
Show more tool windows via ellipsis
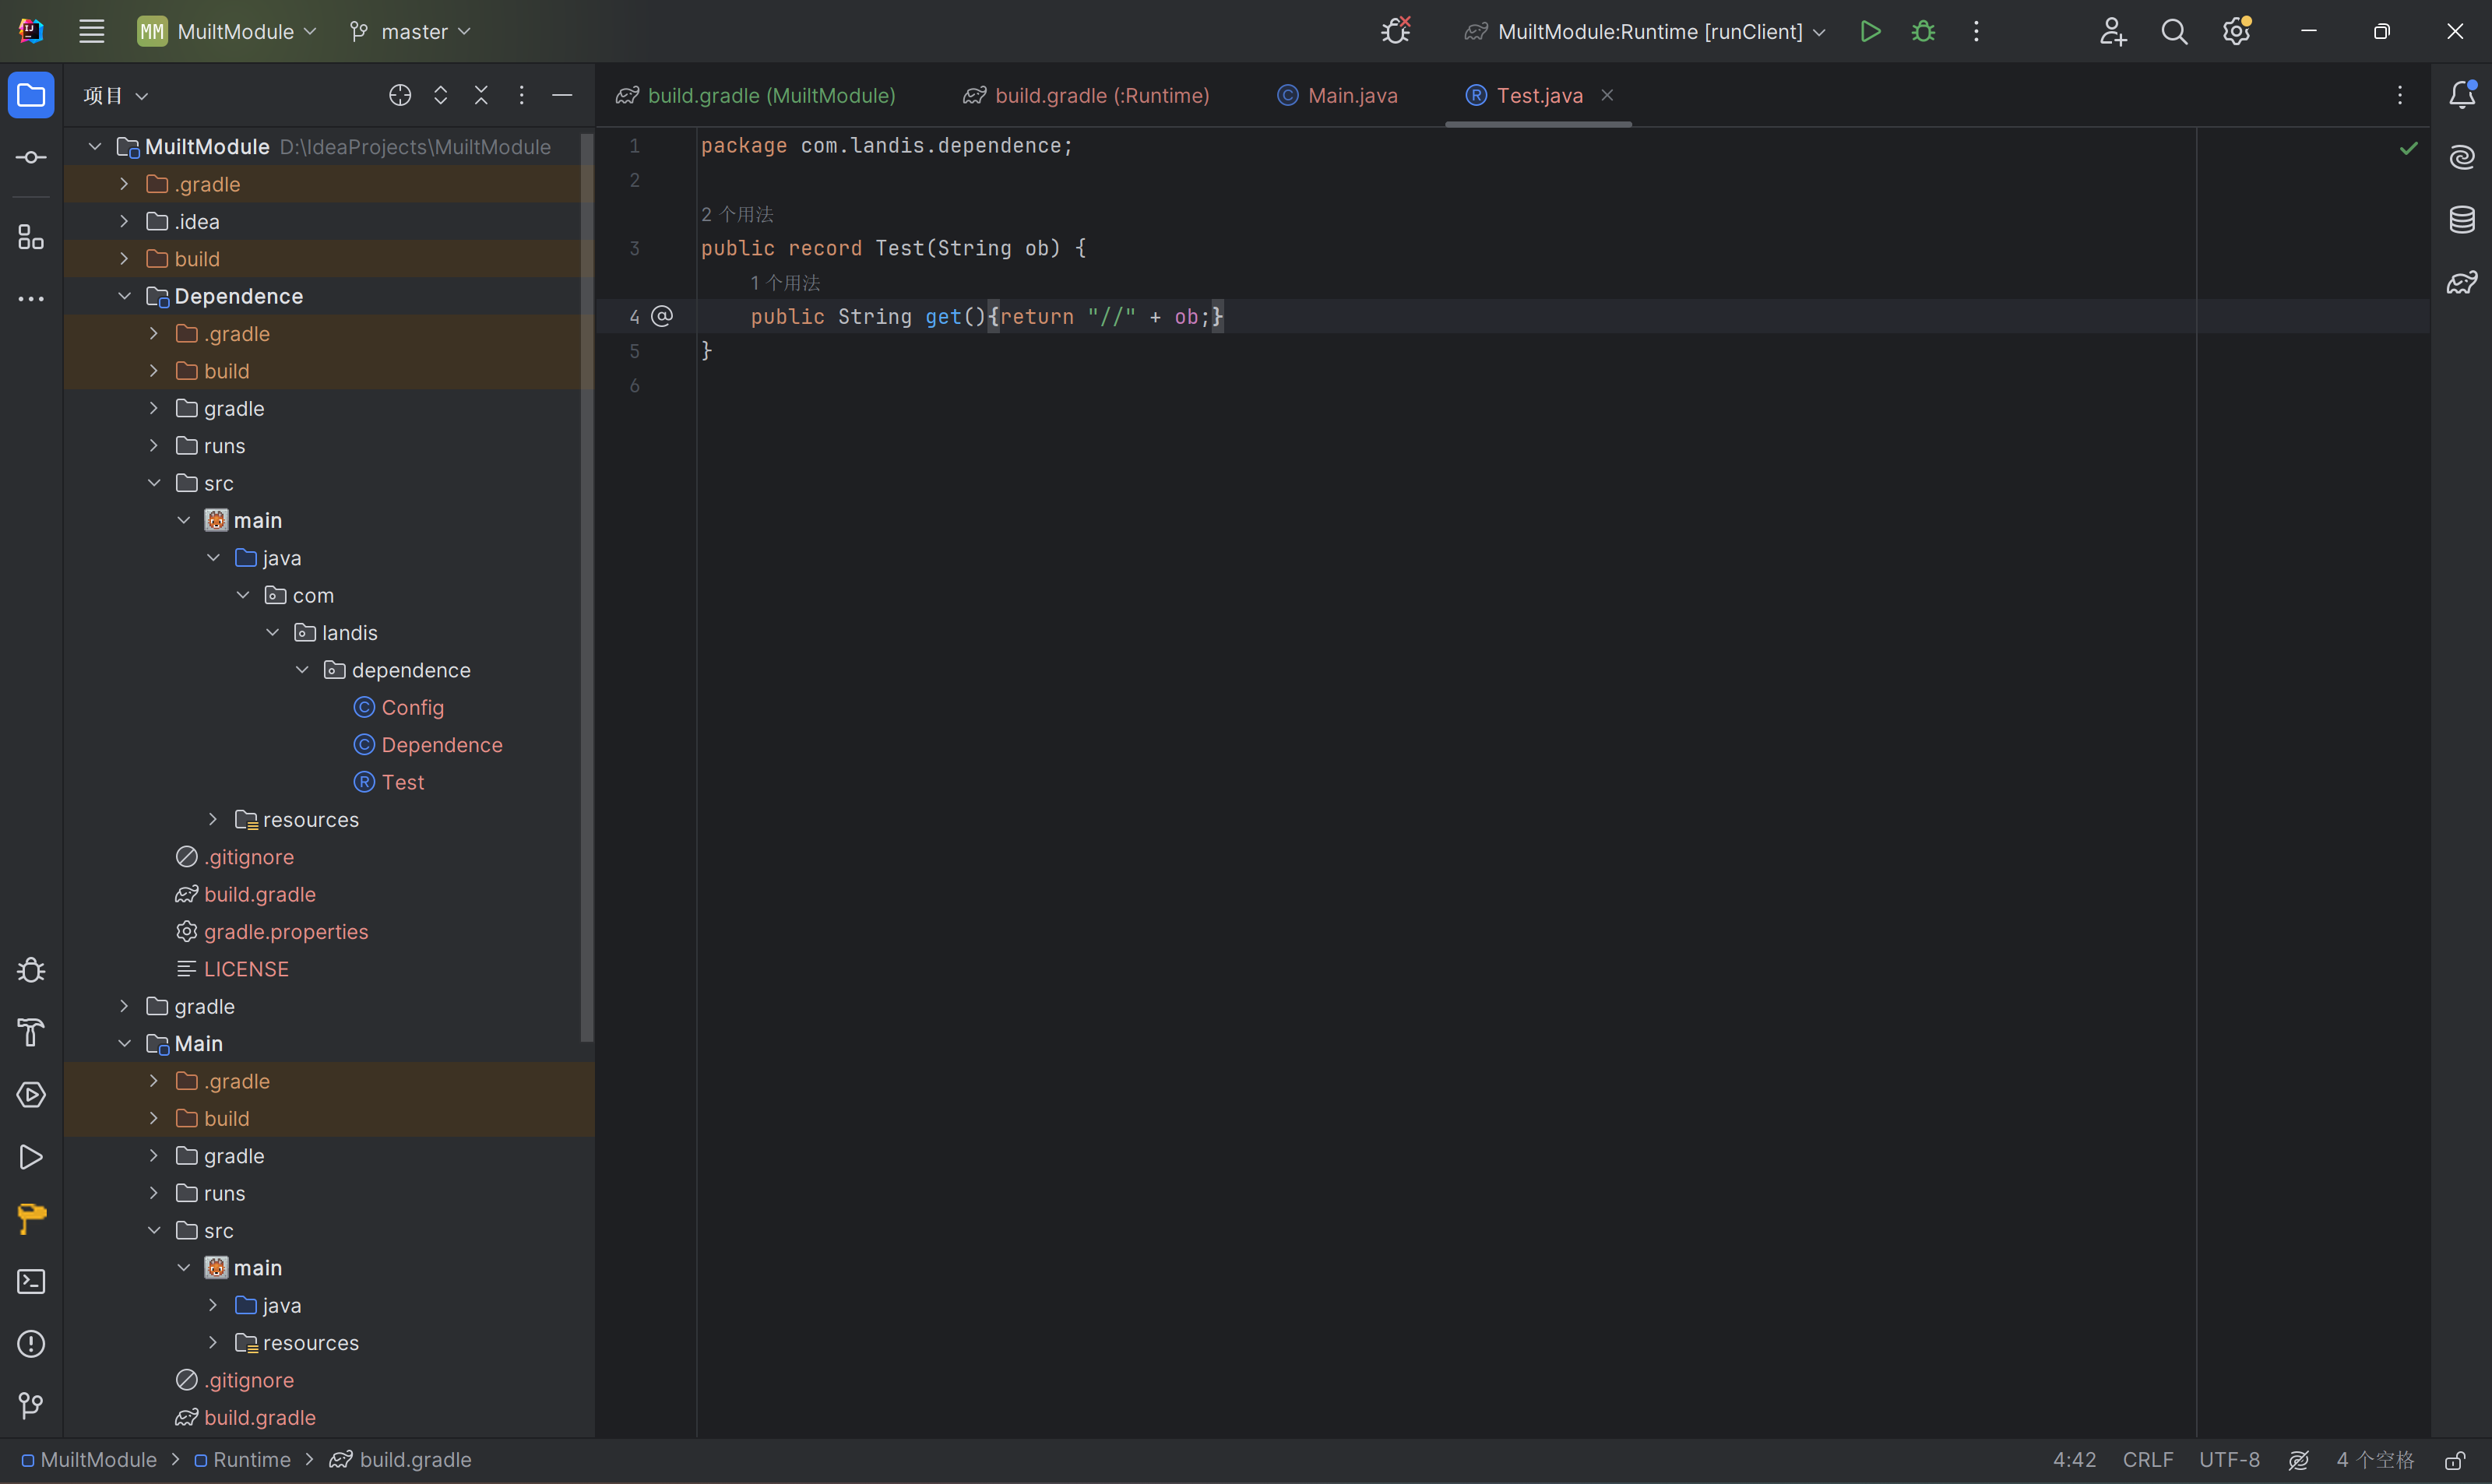click(31, 298)
